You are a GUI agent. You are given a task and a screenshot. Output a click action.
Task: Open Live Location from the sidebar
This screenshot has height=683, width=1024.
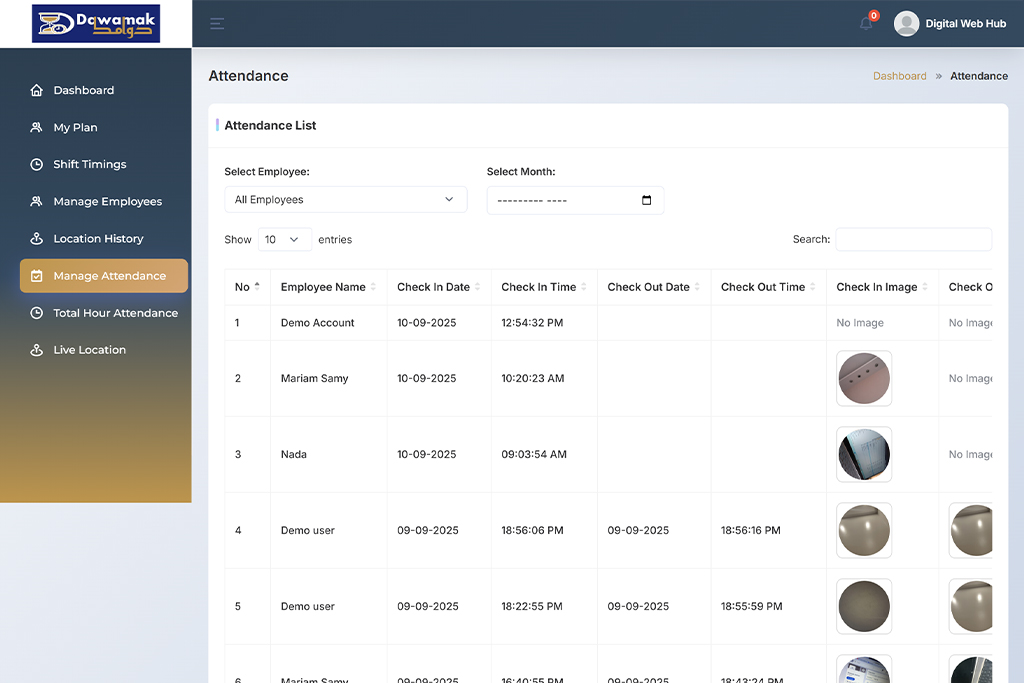click(x=90, y=349)
